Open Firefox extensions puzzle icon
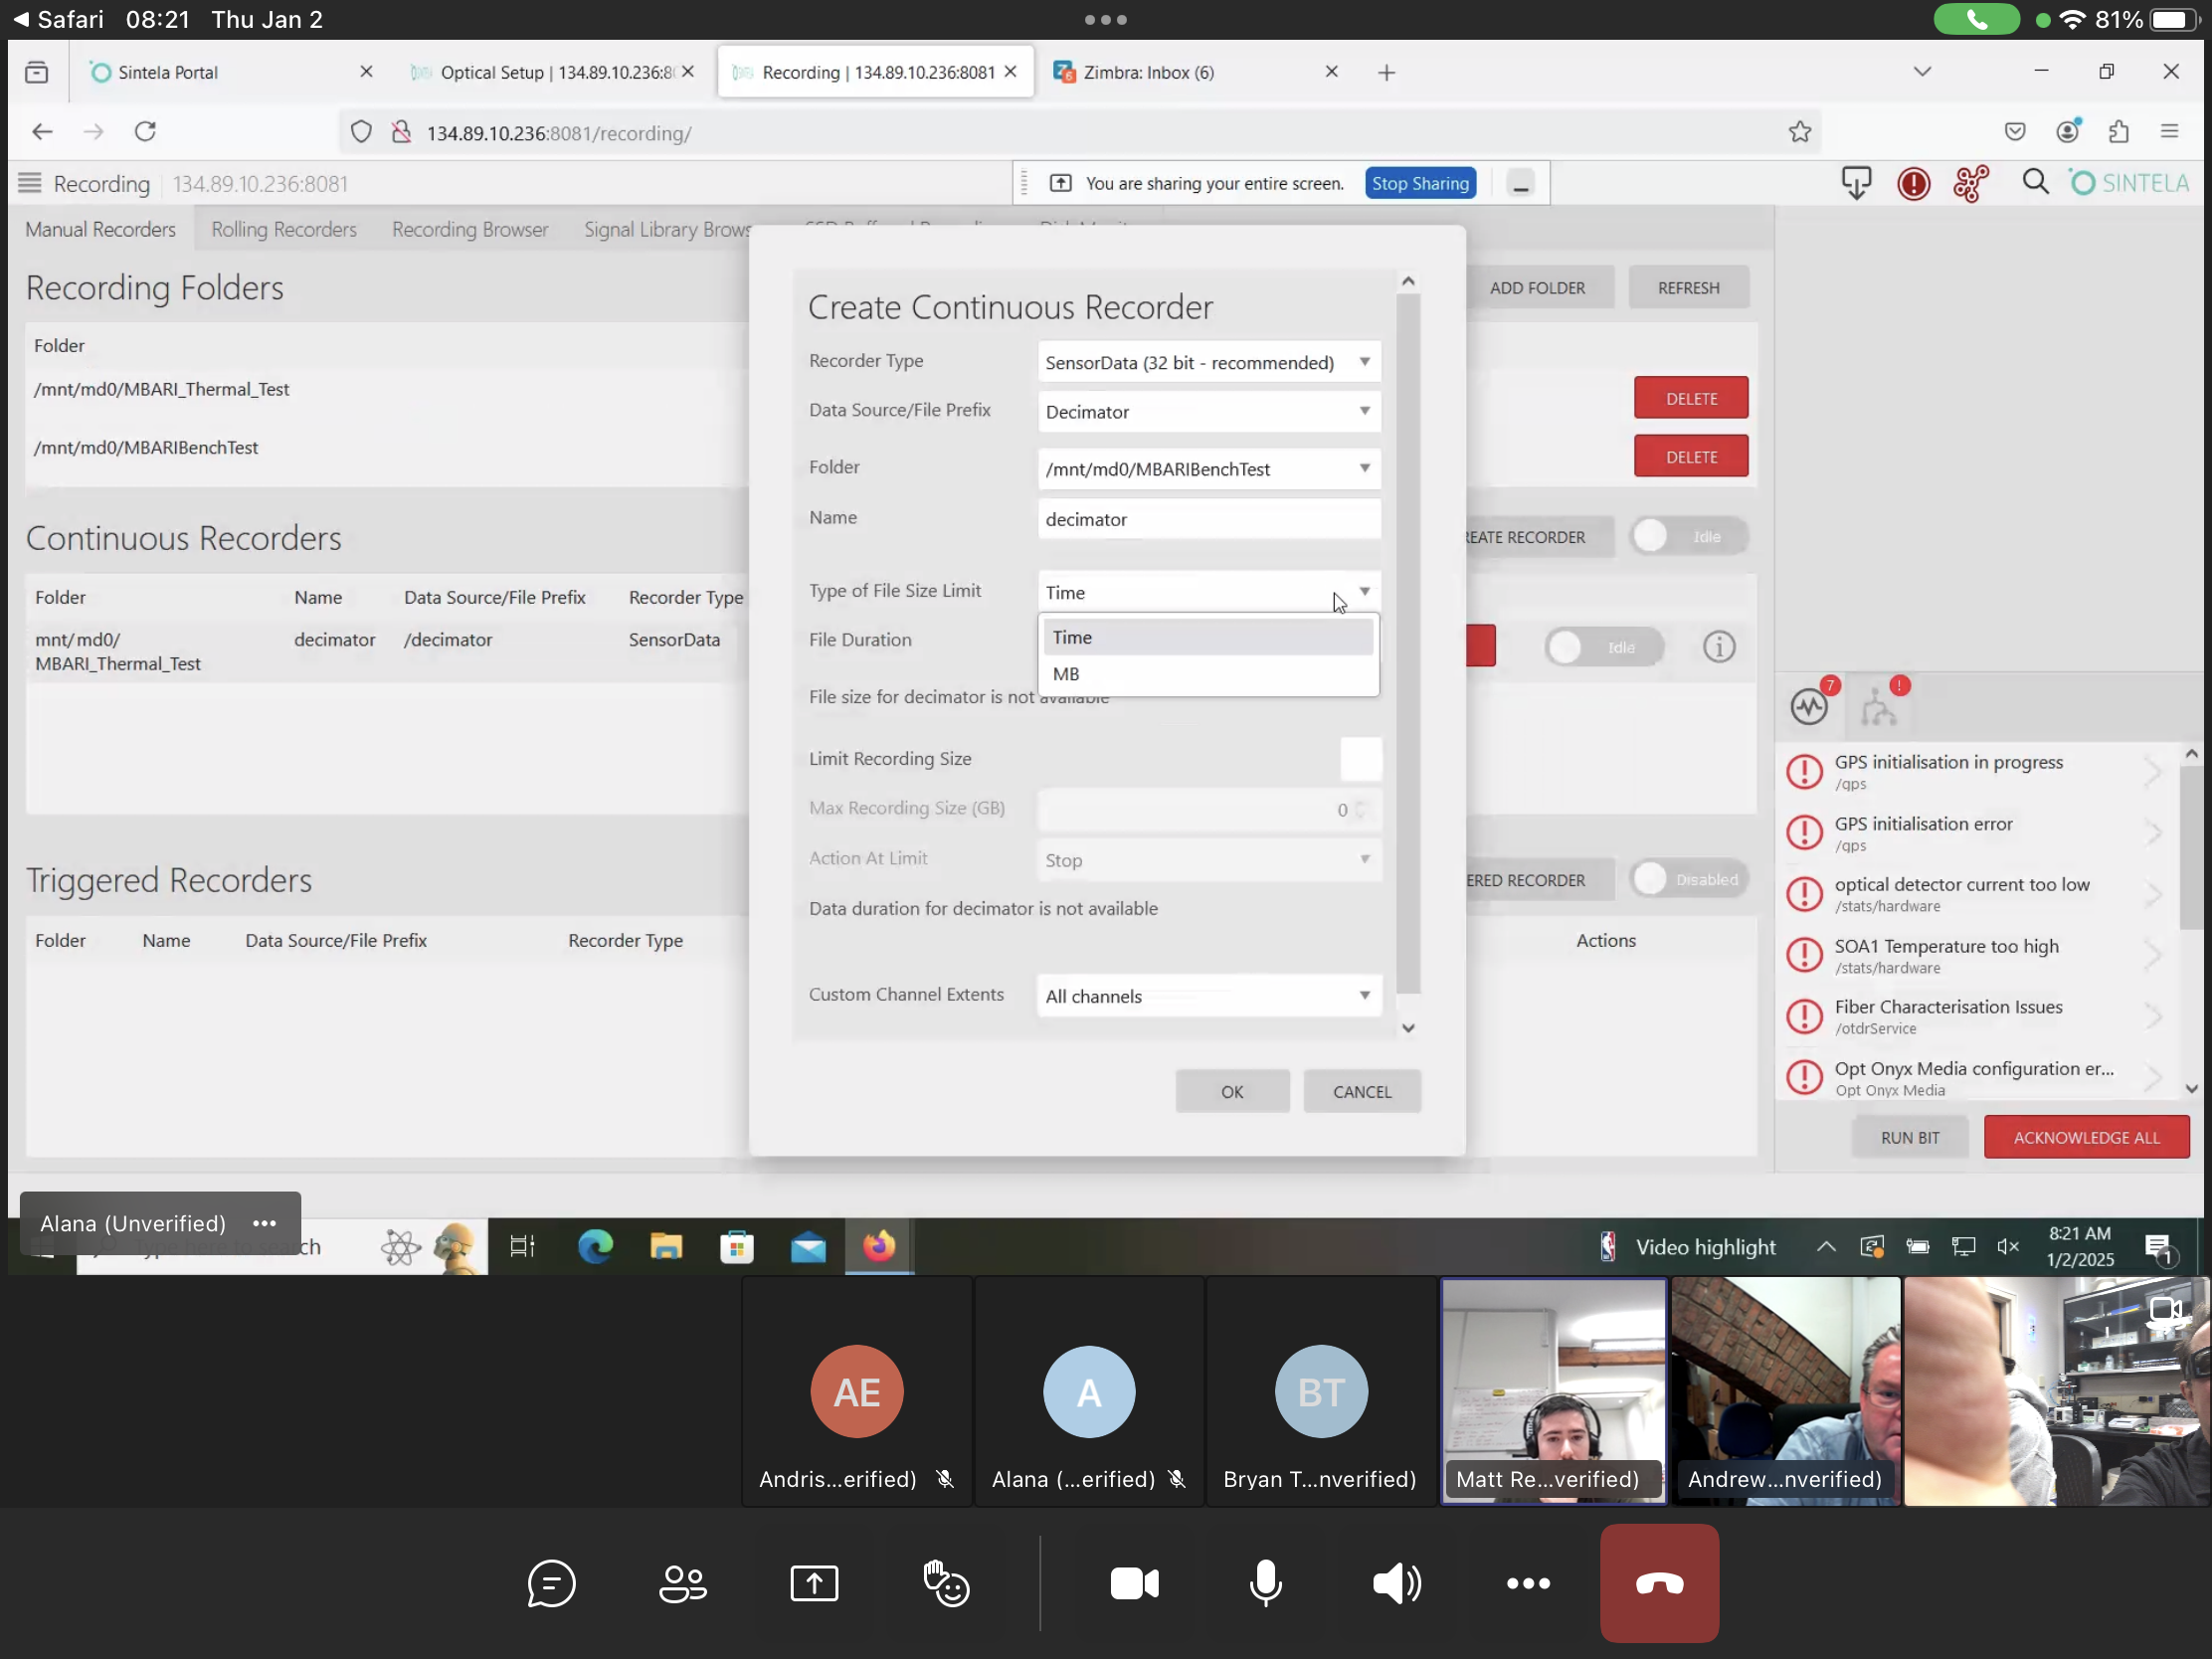The height and width of the screenshot is (1659, 2212). [2118, 132]
